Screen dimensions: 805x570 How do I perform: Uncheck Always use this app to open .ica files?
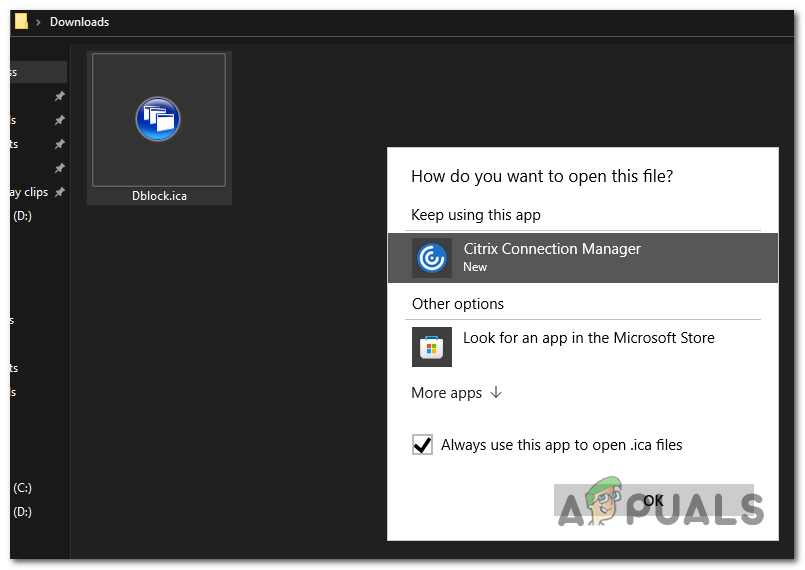coord(422,445)
